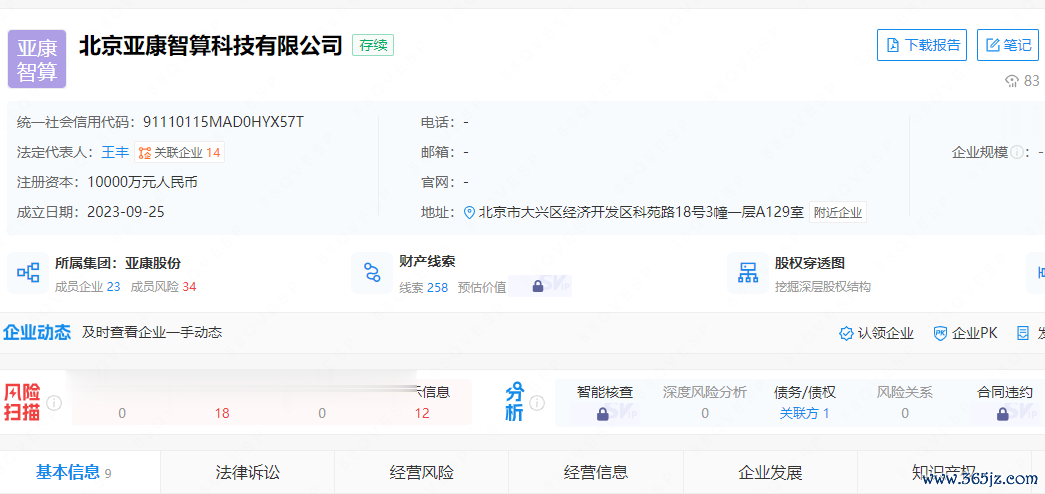Open the 笔记 notes button

[1008, 45]
